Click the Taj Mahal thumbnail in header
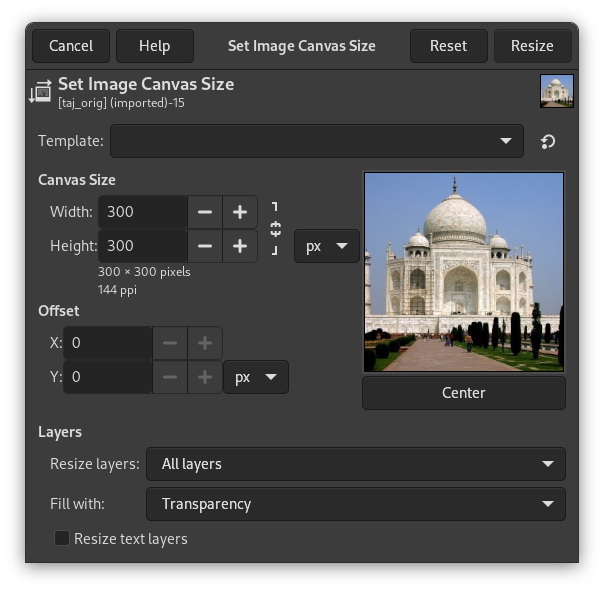 tap(556, 92)
